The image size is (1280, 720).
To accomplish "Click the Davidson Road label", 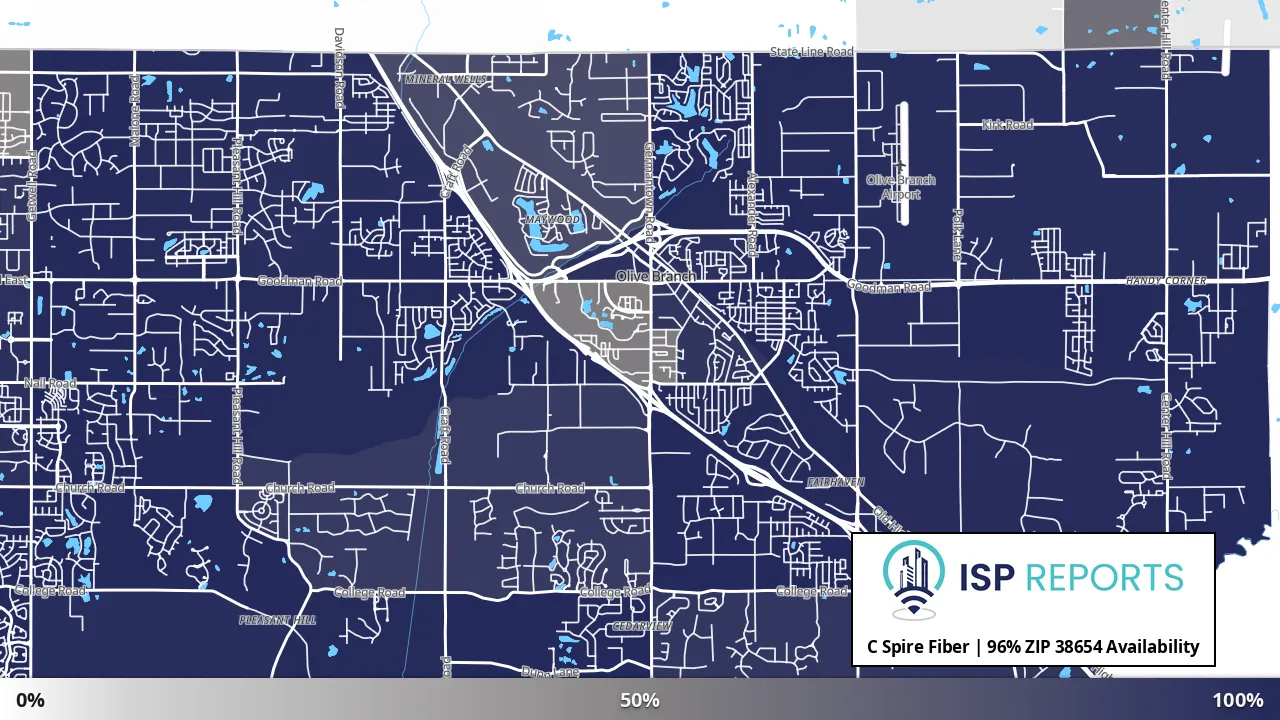I will pyautogui.click(x=338, y=68).
